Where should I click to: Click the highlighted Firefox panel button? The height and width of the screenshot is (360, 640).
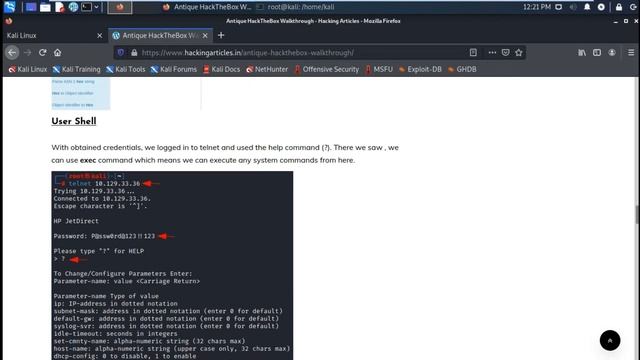[x=120, y=7]
